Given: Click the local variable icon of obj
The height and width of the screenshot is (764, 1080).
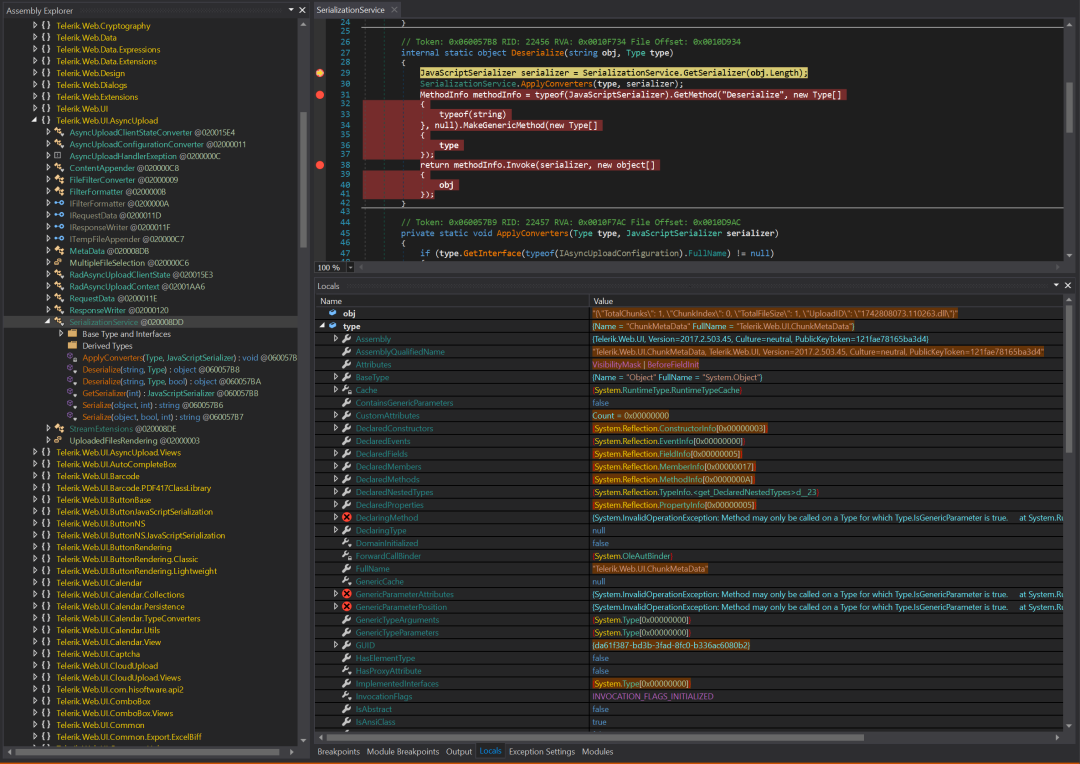Looking at the screenshot, I should 333,313.
